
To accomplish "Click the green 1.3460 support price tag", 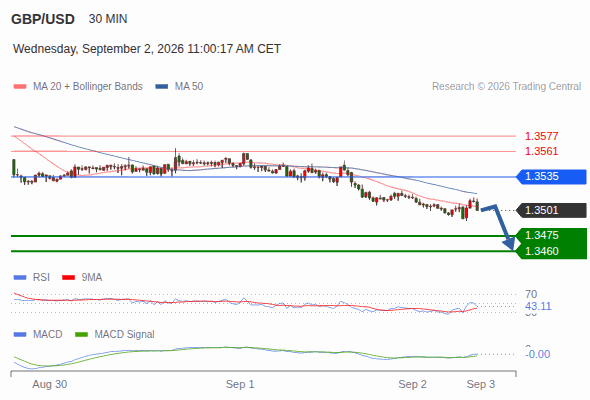I will 551,251.
